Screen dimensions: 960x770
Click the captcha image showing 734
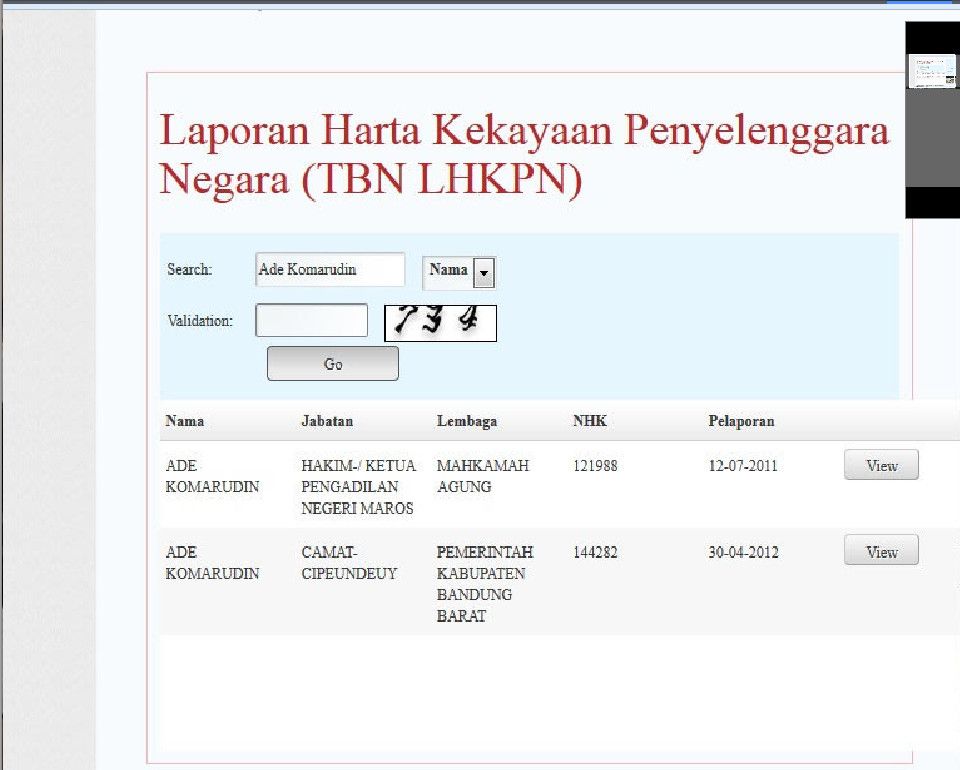pyautogui.click(x=440, y=323)
